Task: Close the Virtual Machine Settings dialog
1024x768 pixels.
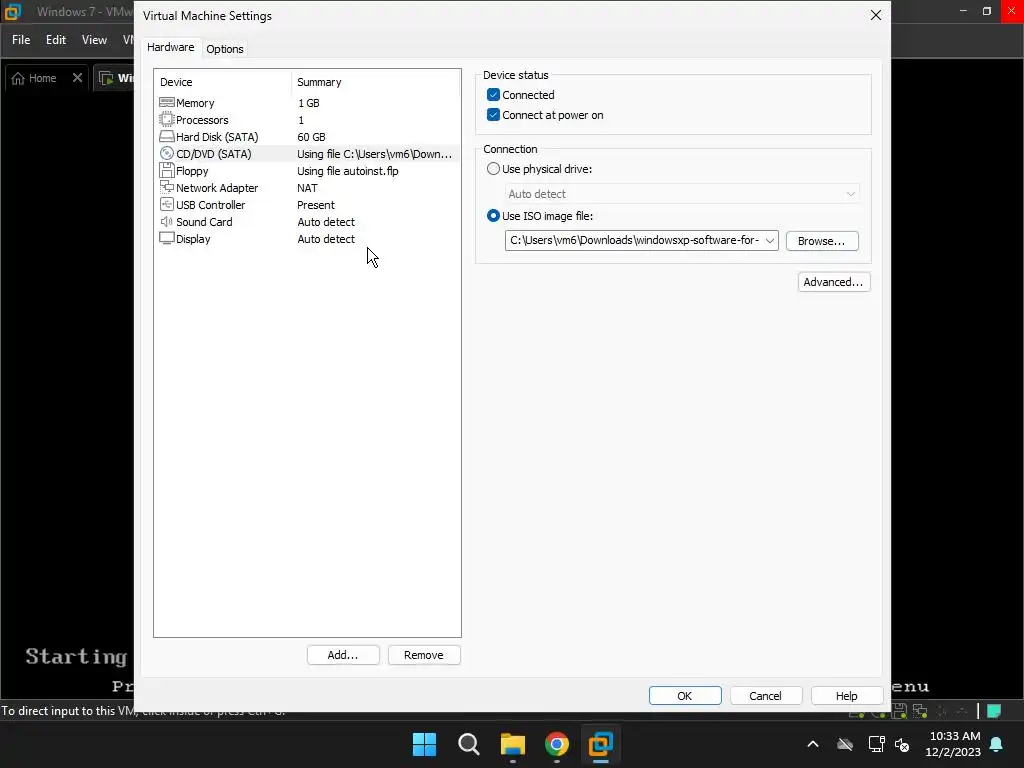Action: point(876,15)
